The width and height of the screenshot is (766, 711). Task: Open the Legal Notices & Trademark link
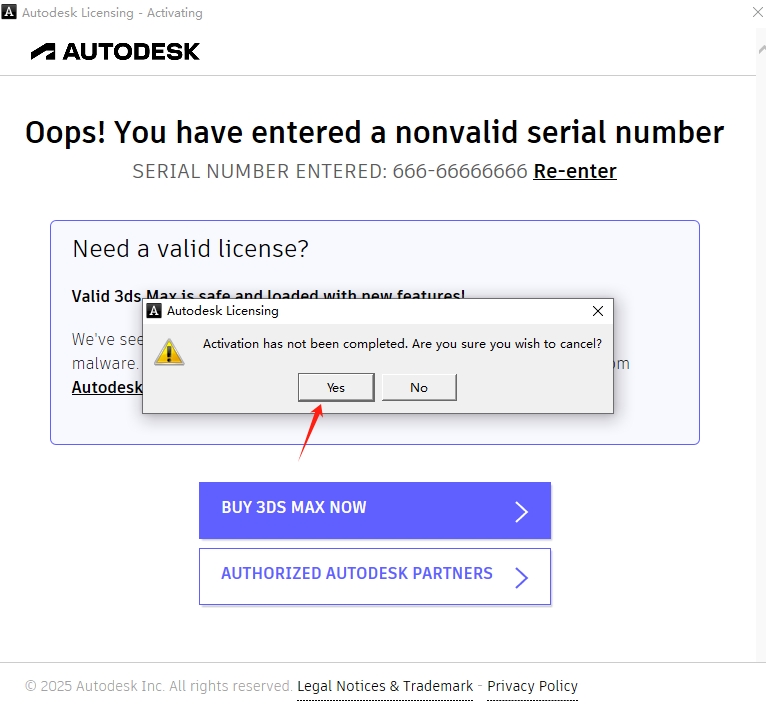coord(385,686)
